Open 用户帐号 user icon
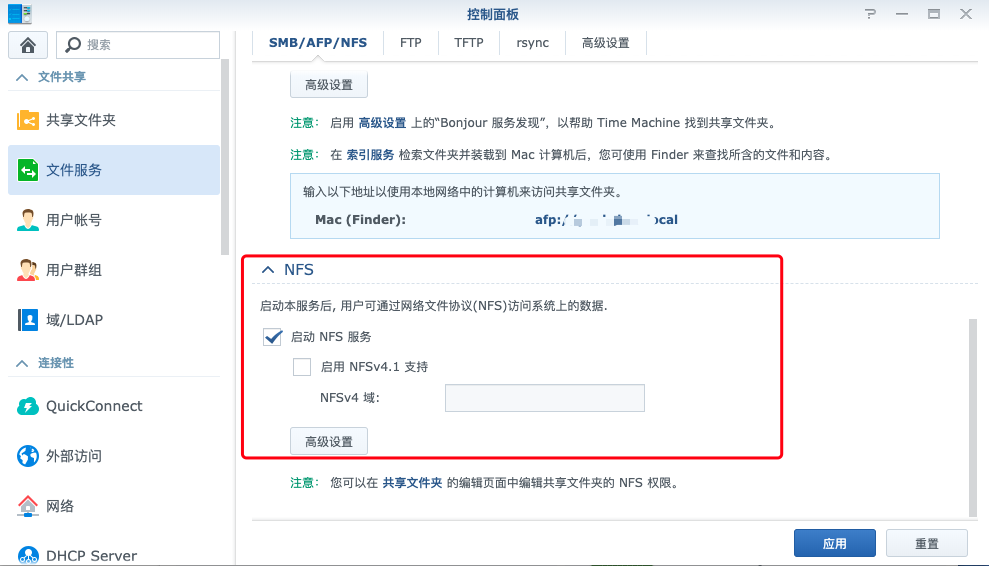The image size is (989, 566). click(28, 220)
